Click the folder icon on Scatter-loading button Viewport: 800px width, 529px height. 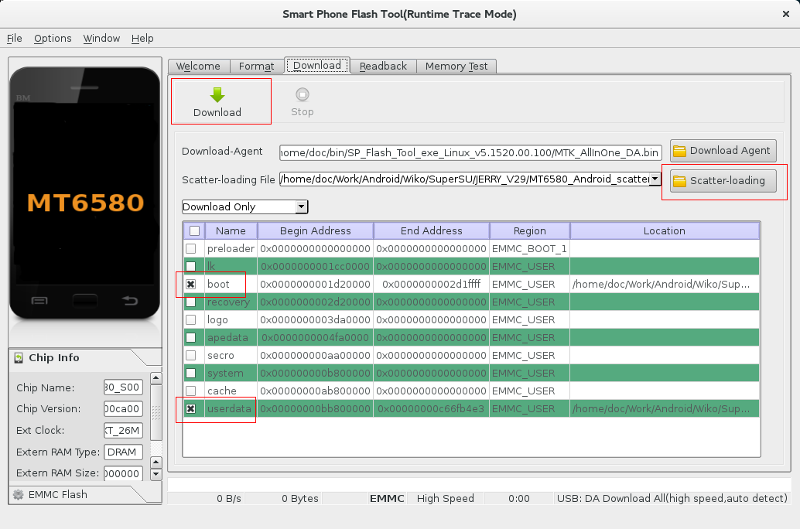point(679,181)
